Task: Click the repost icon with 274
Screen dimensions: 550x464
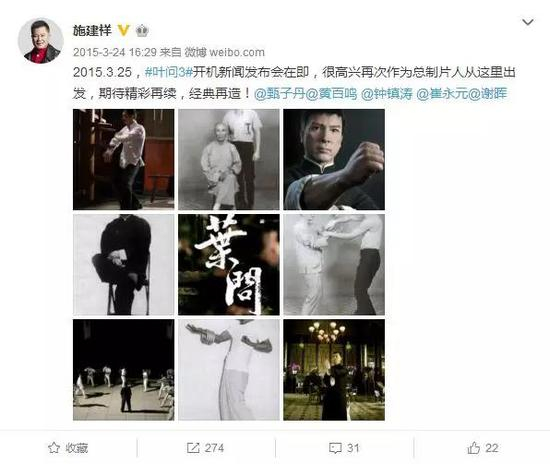Action: [x=193, y=448]
